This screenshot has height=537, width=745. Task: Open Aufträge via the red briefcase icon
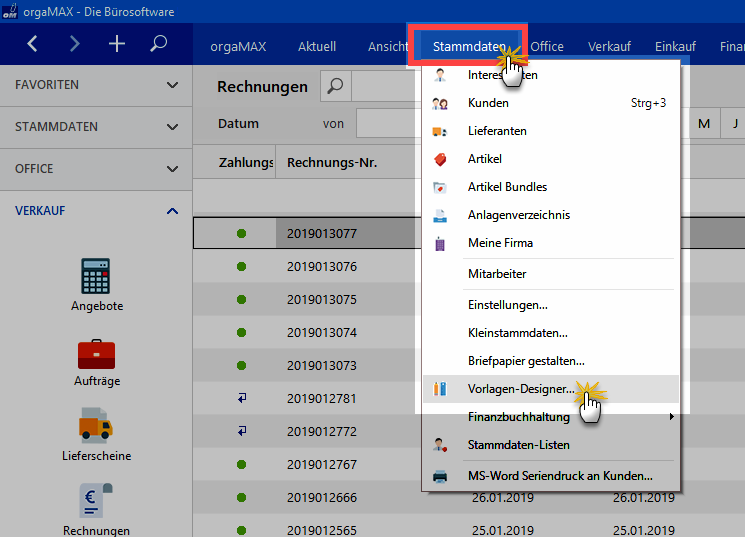click(x=96, y=354)
